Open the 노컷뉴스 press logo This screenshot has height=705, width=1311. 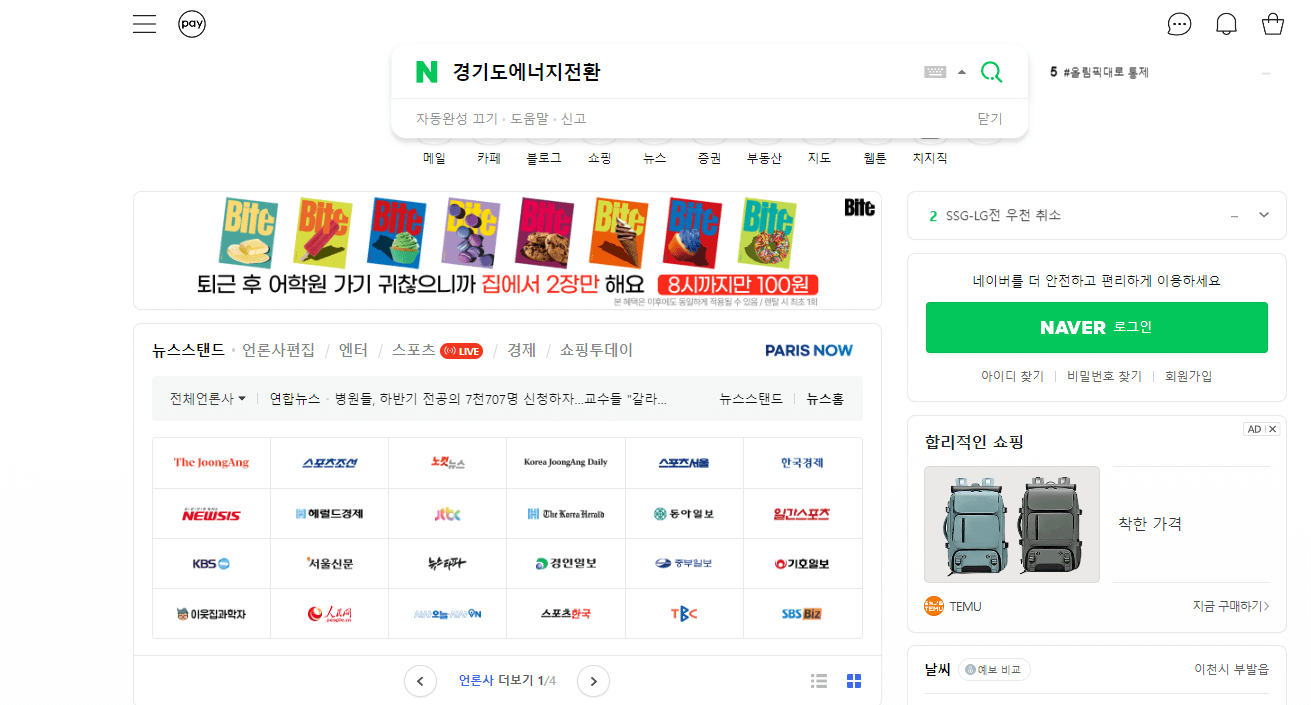(448, 463)
